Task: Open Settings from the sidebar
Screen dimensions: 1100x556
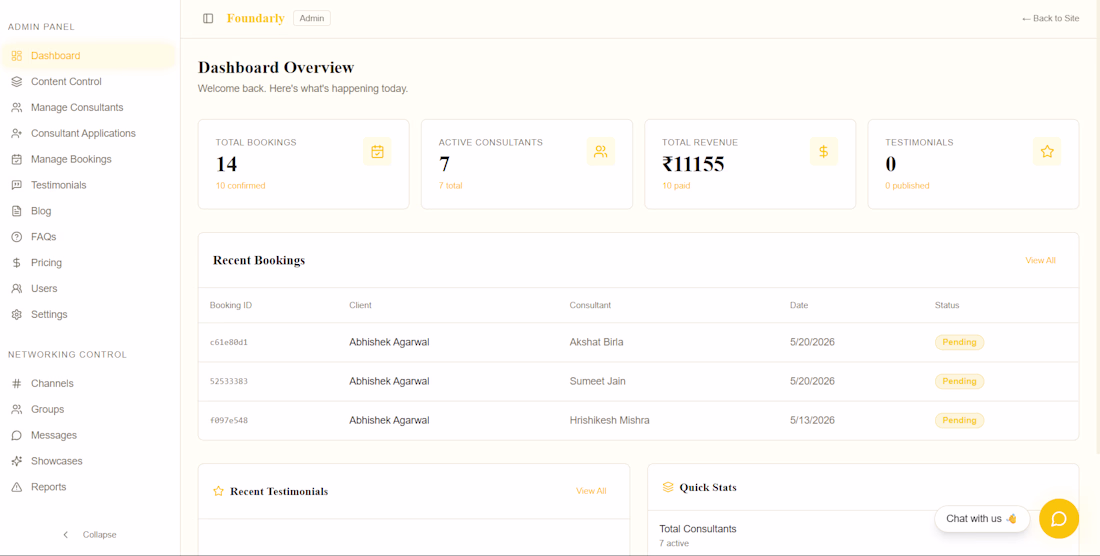Action: (88, 314)
